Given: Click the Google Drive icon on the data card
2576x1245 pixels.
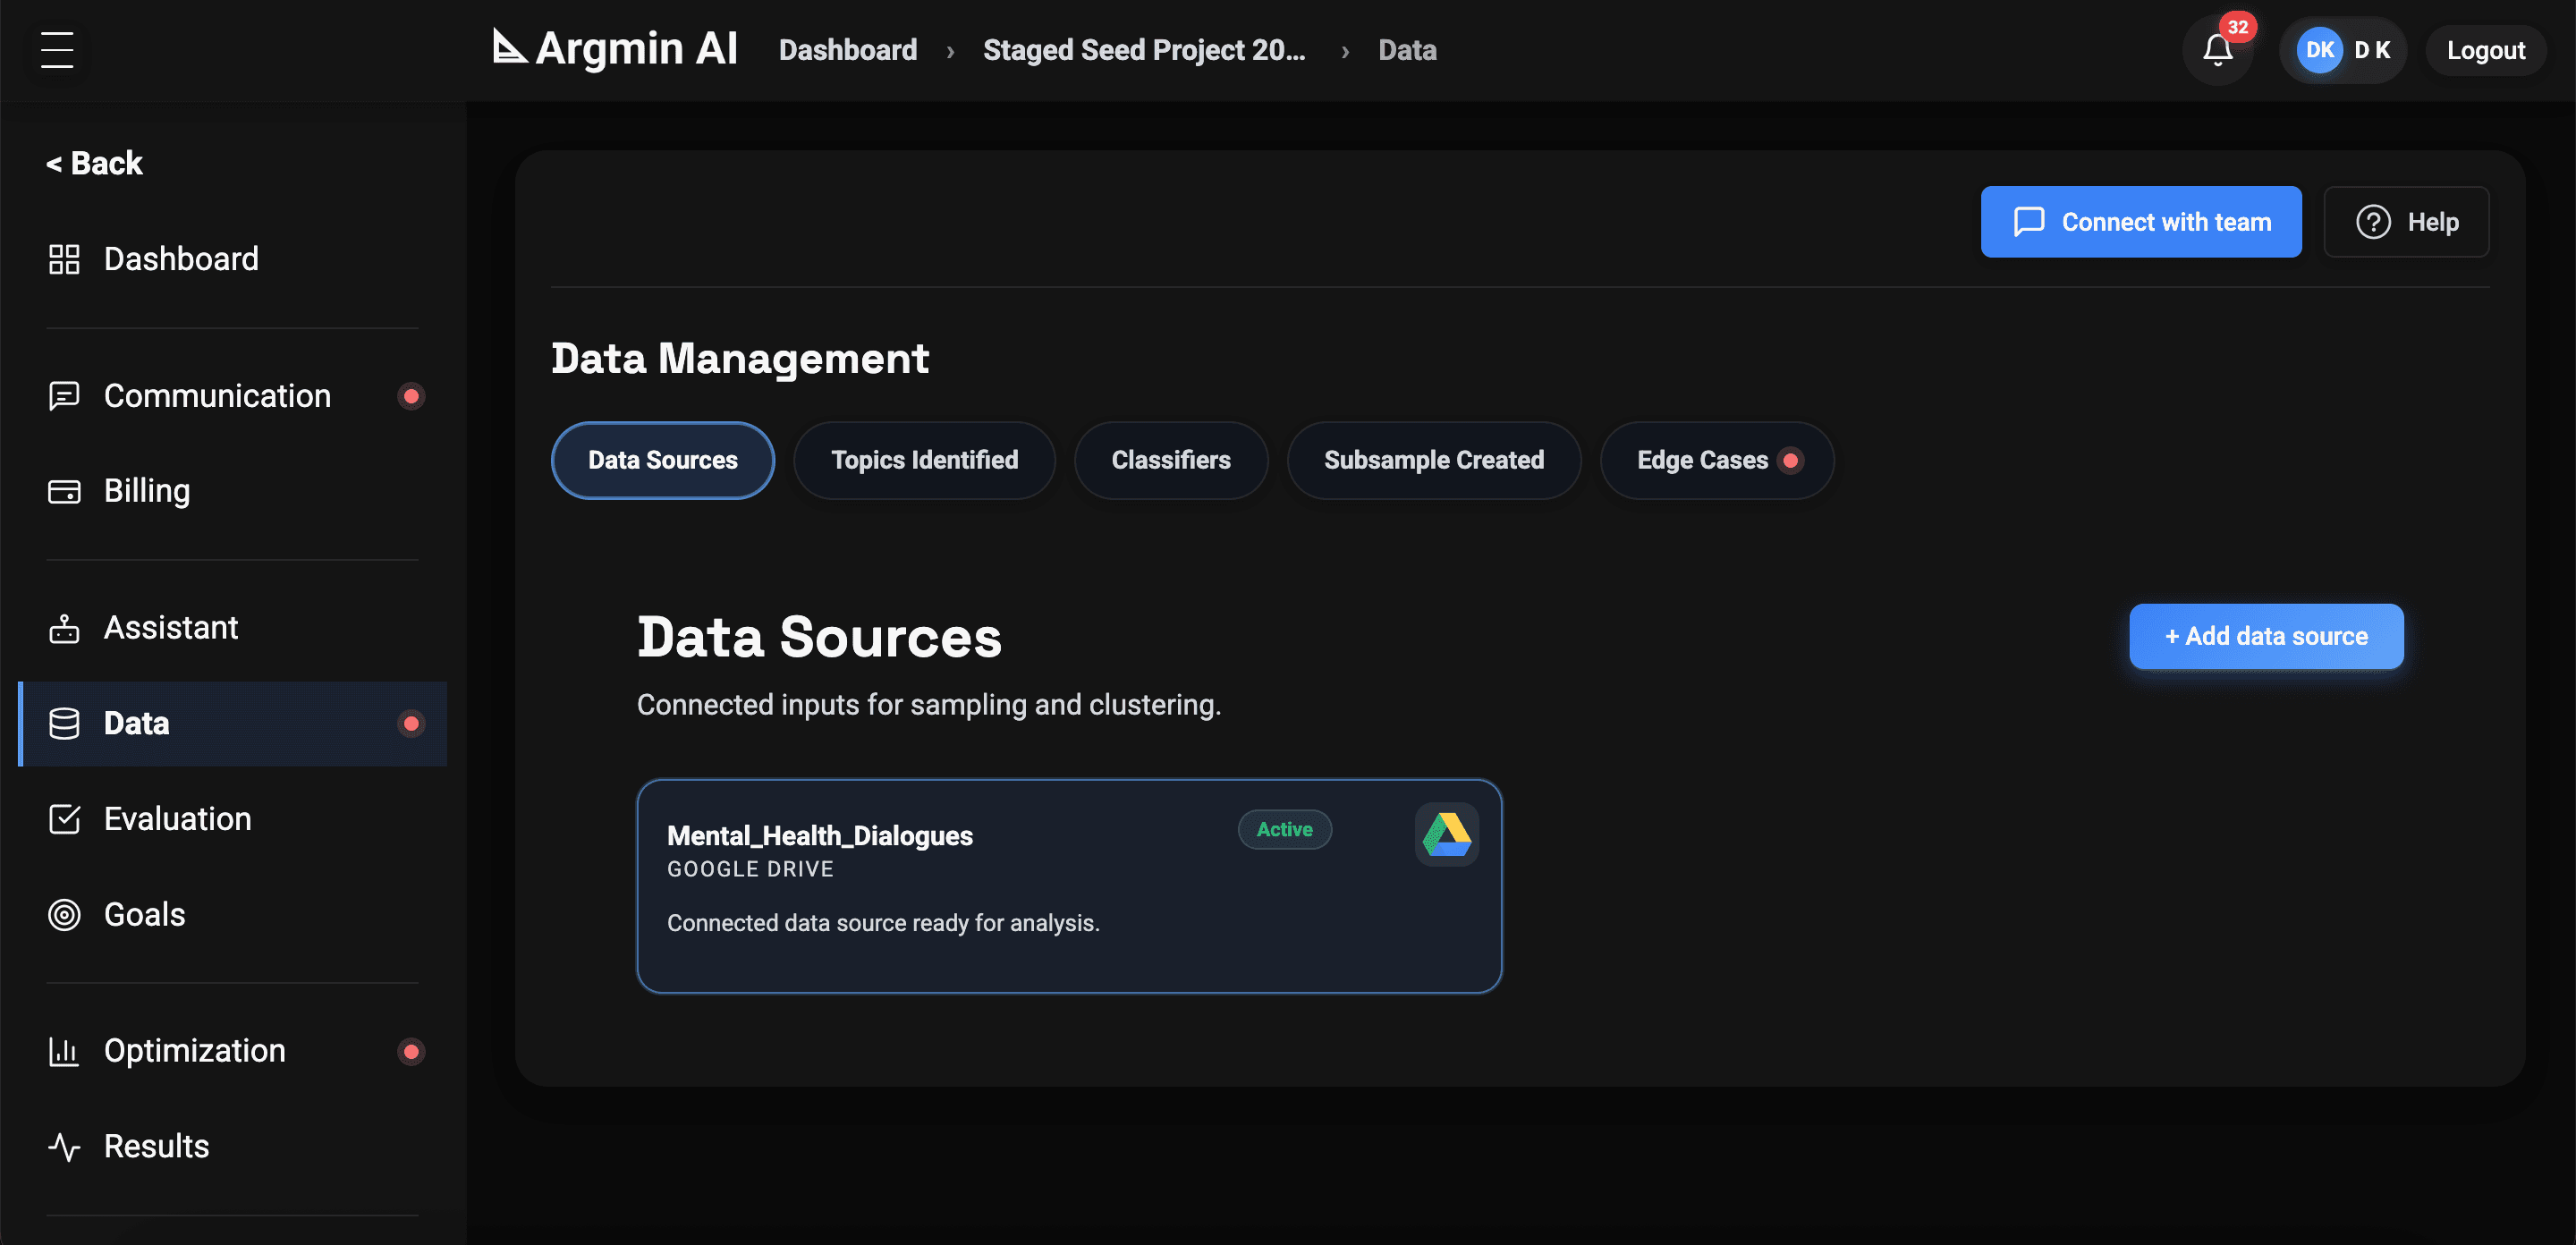Looking at the screenshot, I should (x=1446, y=832).
